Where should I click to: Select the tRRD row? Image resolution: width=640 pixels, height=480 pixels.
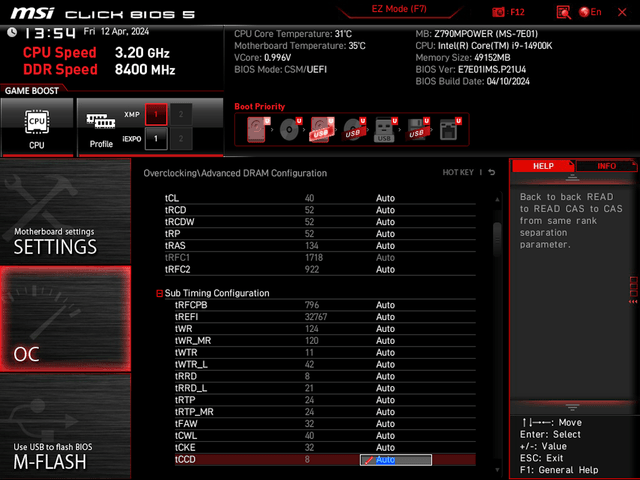point(325,376)
